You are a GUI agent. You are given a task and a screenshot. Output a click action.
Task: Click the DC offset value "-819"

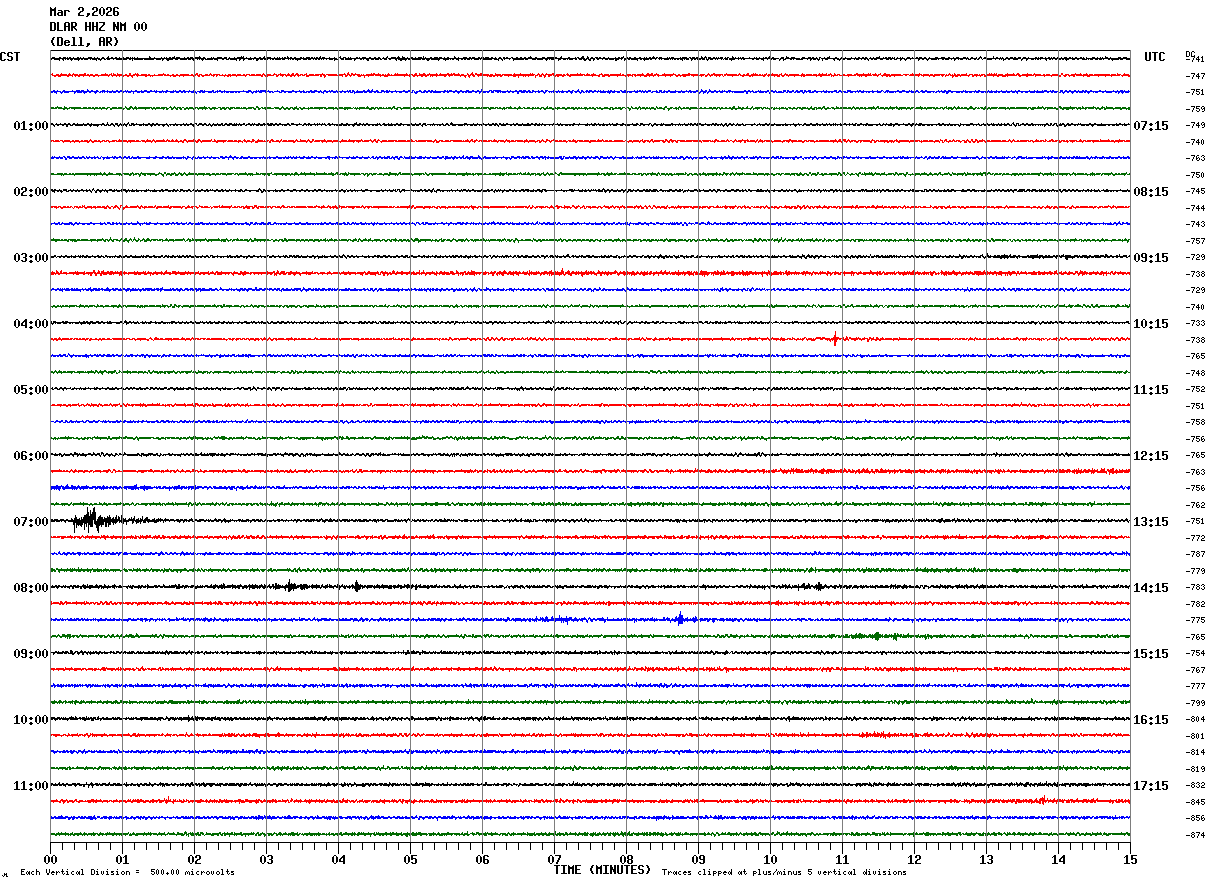tap(1195, 769)
